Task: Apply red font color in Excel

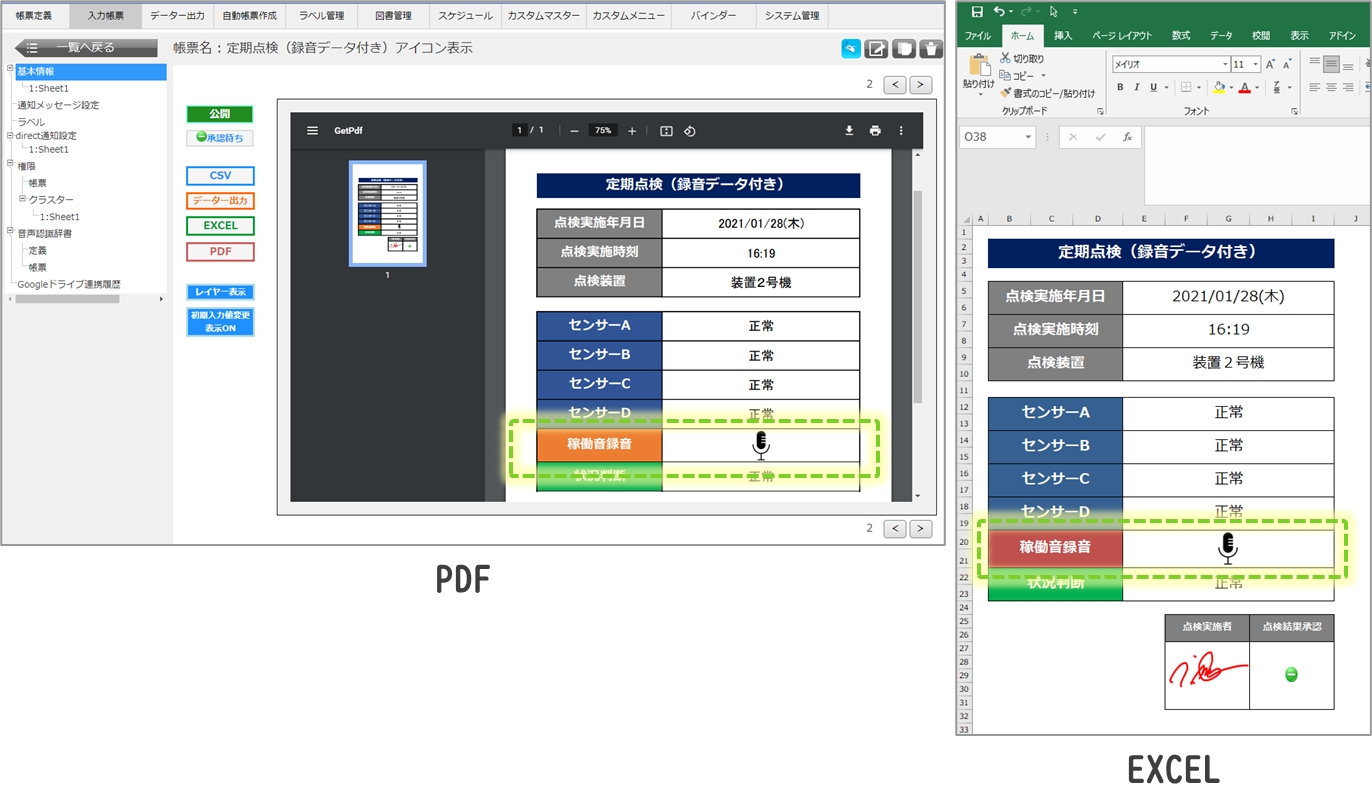Action: (x=1244, y=88)
